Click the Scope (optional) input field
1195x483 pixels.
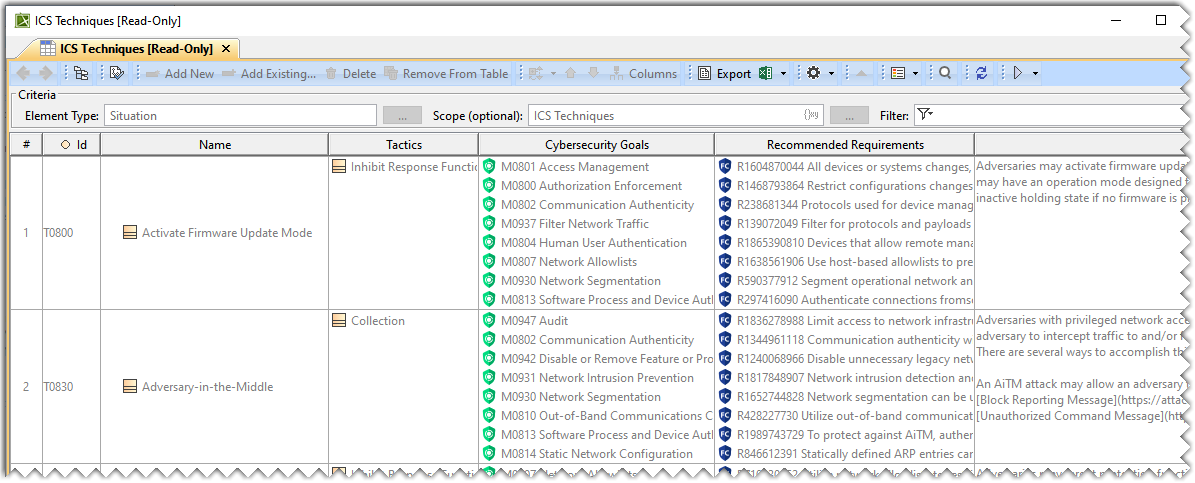[665, 115]
